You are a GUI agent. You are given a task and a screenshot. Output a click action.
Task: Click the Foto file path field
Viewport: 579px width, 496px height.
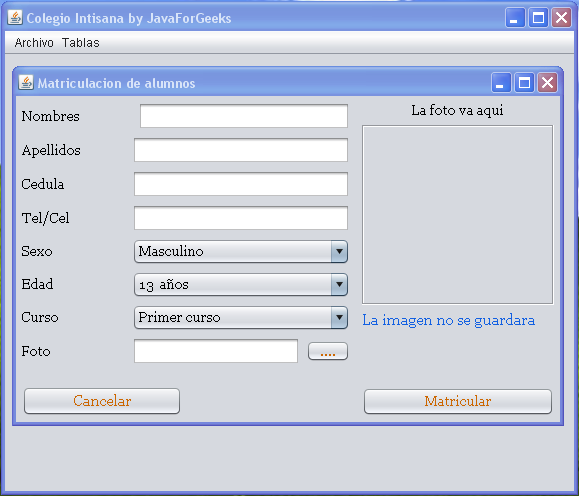tap(216, 351)
